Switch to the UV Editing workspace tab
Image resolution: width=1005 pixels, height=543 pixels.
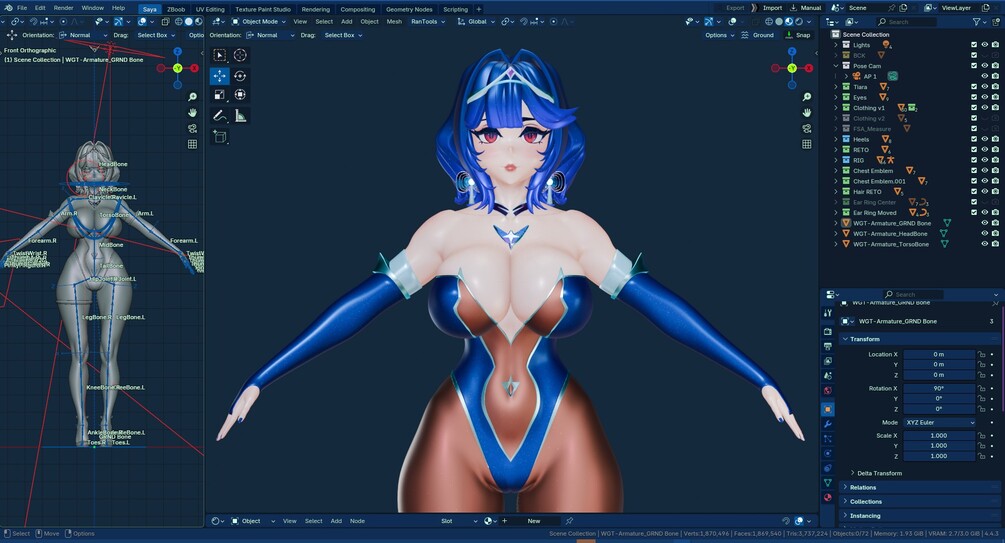pos(210,10)
